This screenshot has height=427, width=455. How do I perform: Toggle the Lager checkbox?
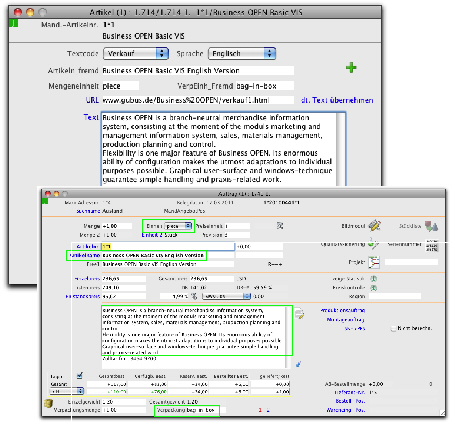(x=79, y=376)
